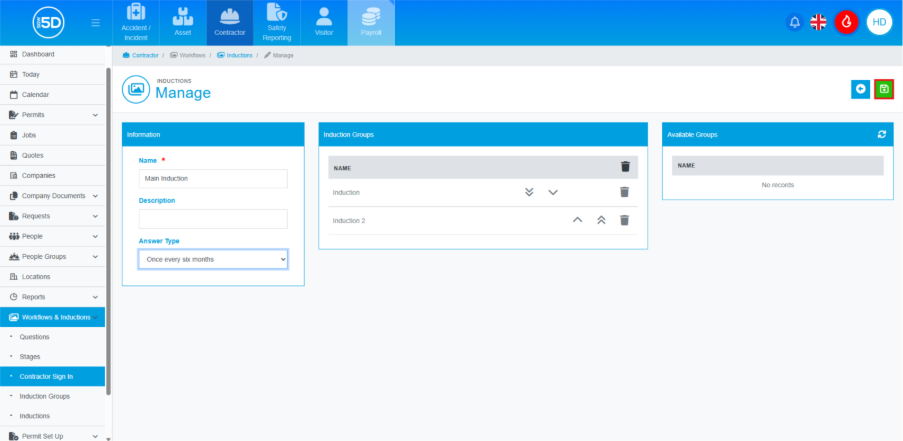
Task: Move Induction 2 group to top
Action: point(601,220)
